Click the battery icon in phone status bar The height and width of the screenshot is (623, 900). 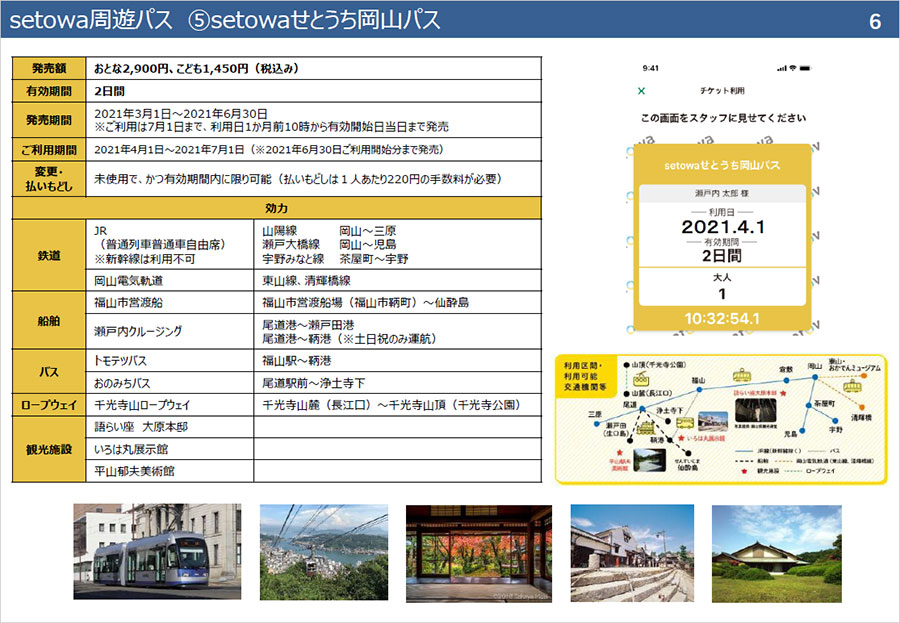coord(805,68)
